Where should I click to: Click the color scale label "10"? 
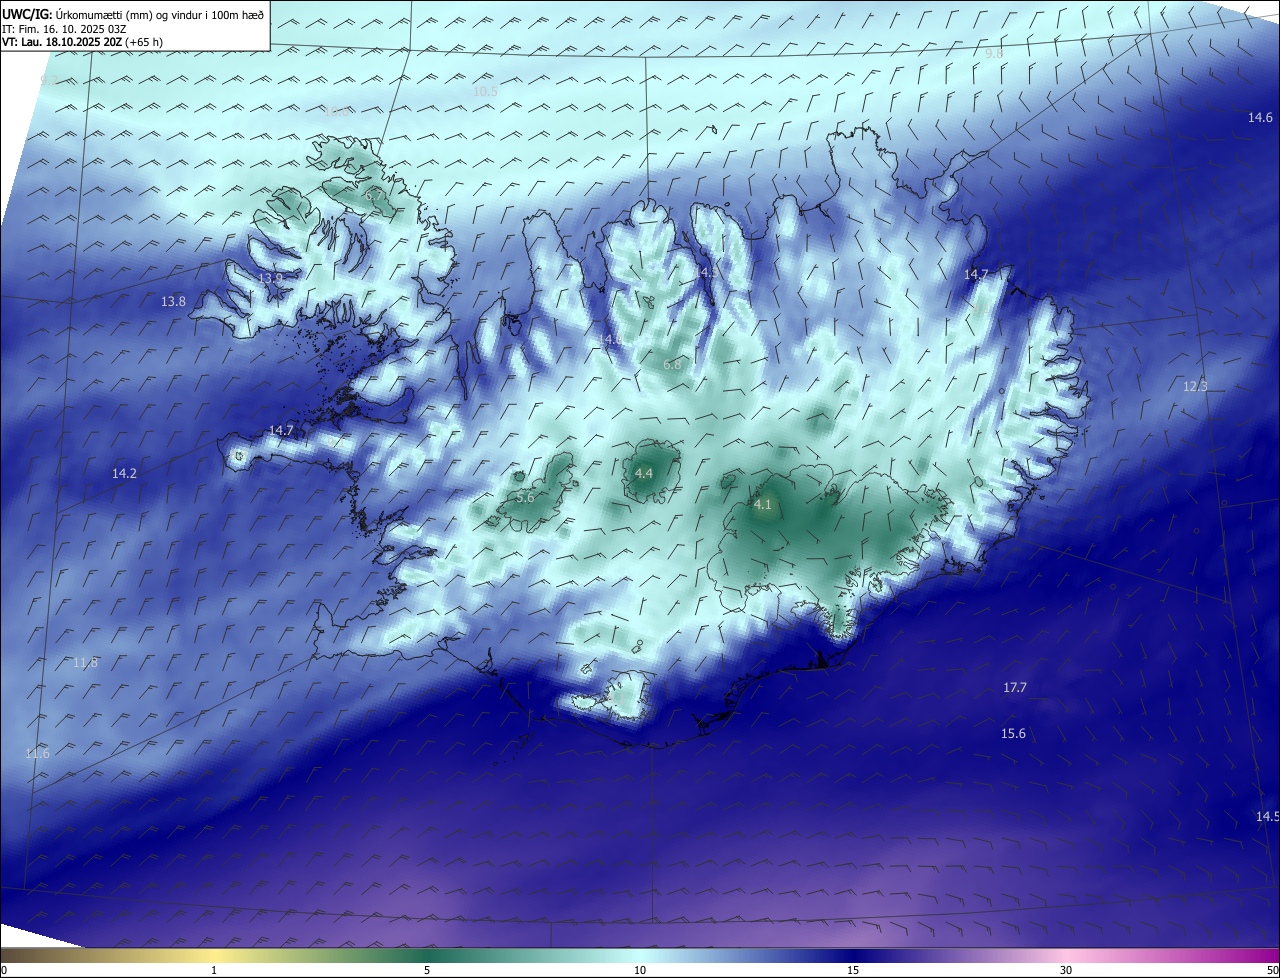tap(640, 970)
